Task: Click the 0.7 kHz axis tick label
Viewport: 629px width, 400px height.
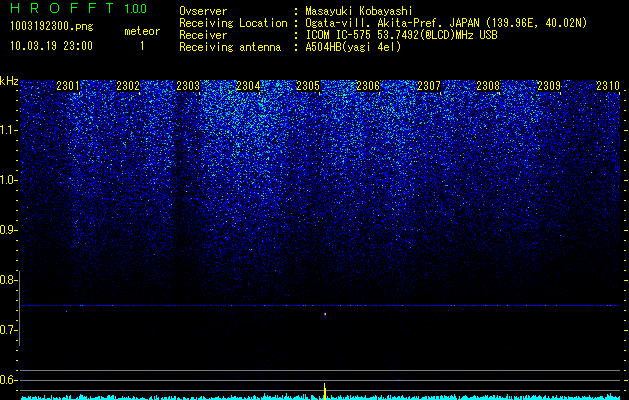Action: click(8, 330)
